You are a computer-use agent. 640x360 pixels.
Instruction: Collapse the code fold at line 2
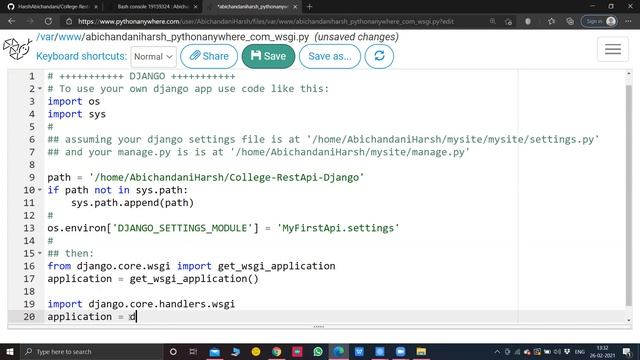(x=40, y=89)
